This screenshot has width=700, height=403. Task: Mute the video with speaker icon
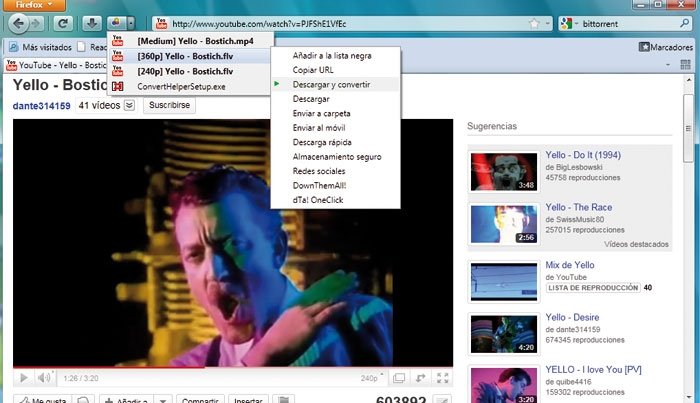tap(44, 378)
